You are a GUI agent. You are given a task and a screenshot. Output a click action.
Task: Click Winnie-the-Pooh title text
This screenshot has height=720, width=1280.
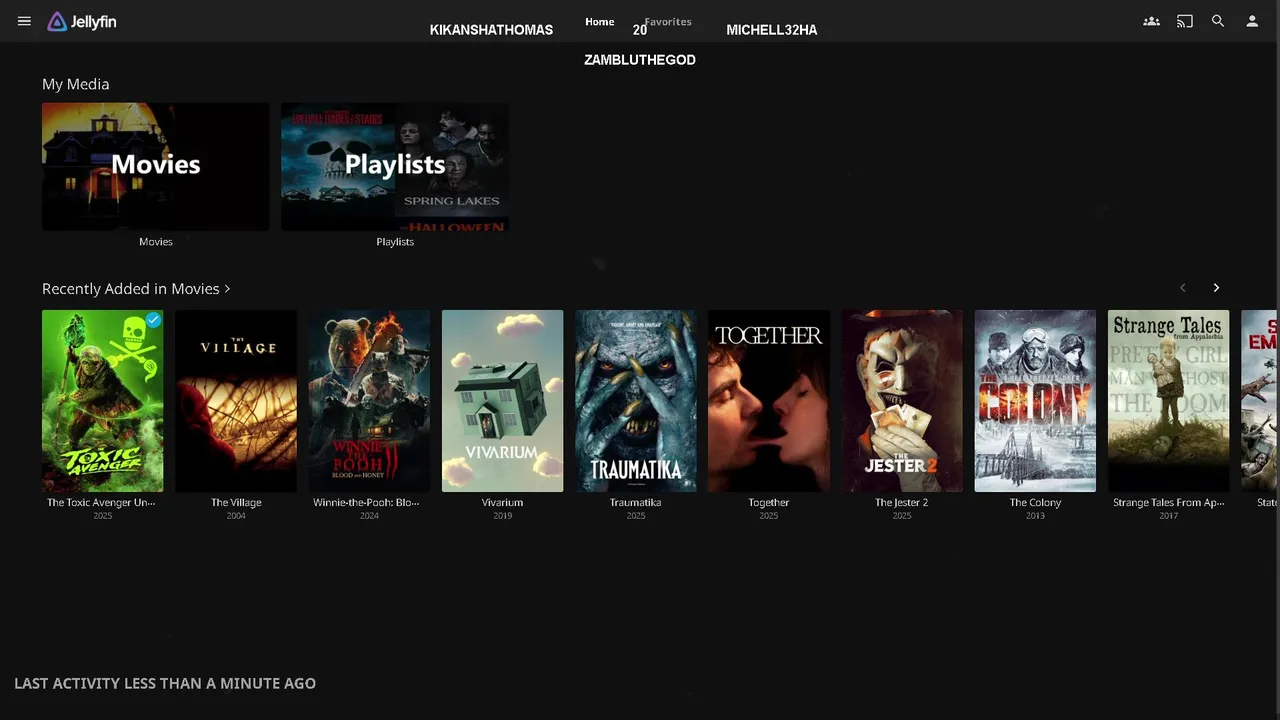(366, 503)
